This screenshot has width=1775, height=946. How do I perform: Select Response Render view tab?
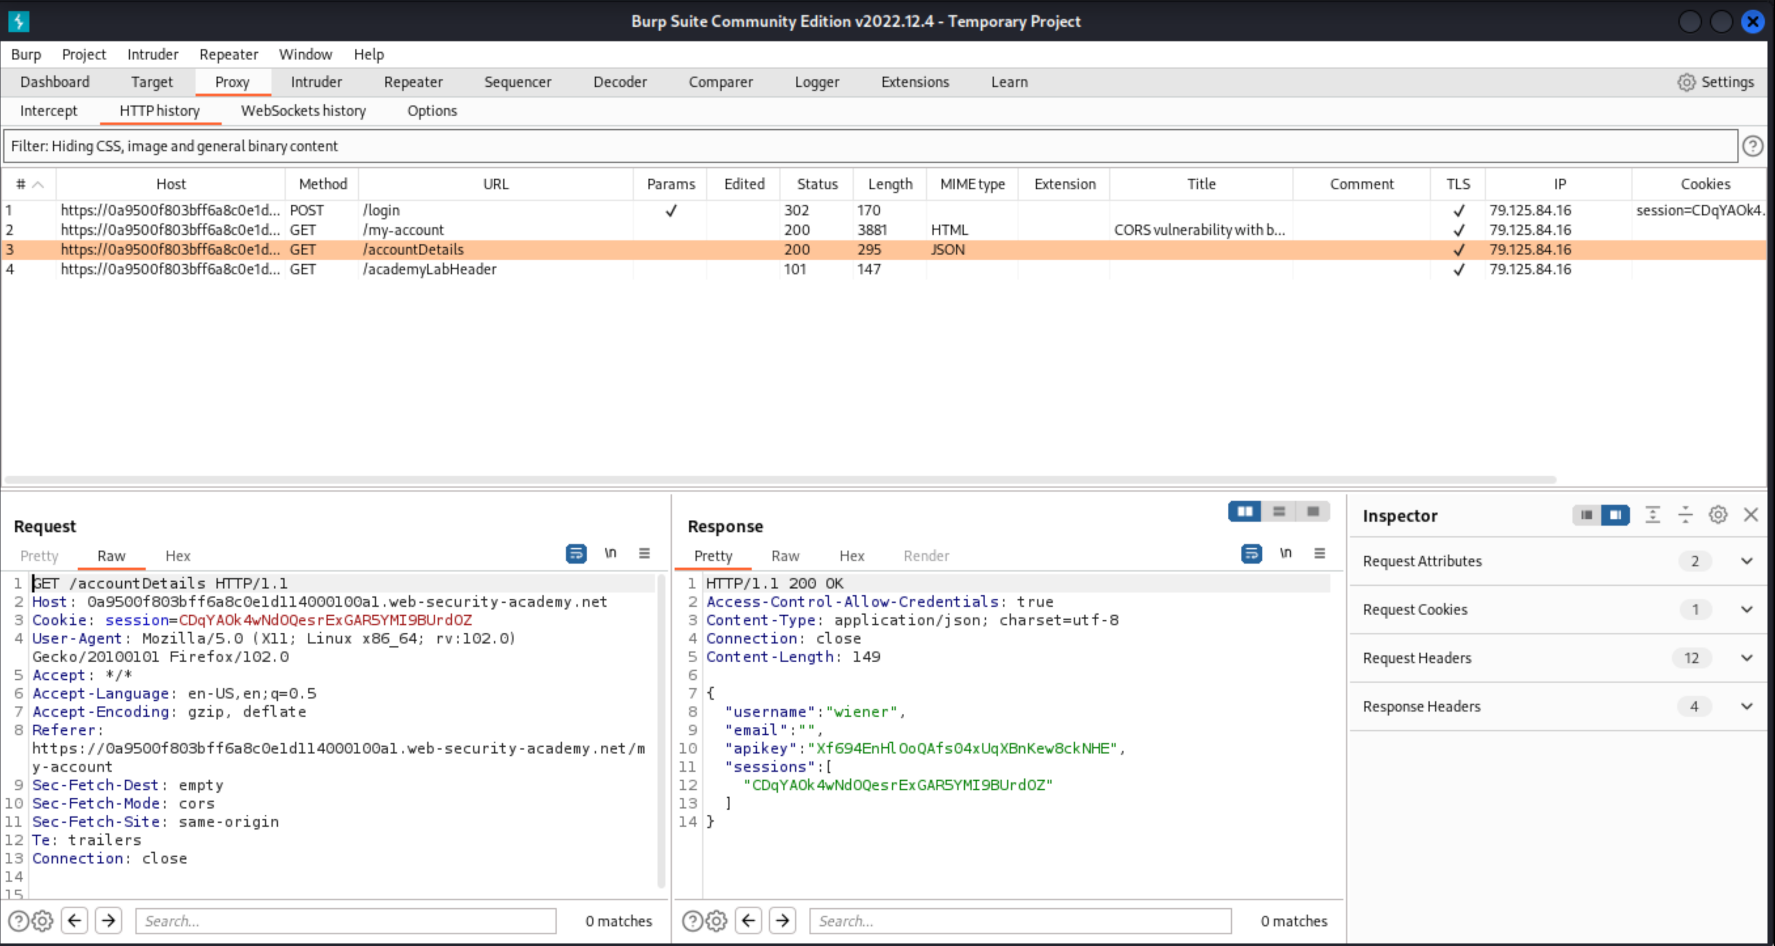926,556
